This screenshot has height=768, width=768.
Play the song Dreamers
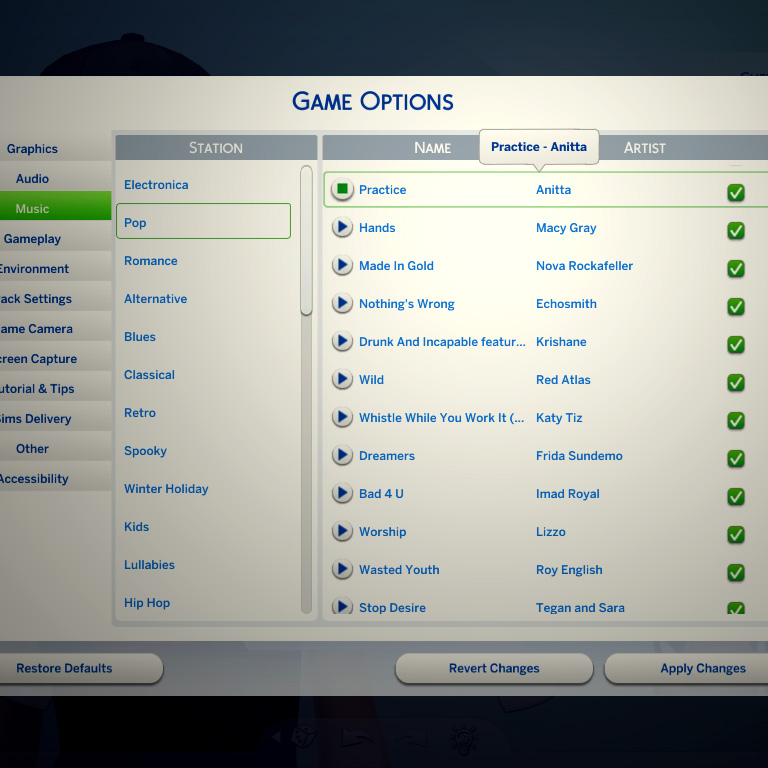coord(342,456)
